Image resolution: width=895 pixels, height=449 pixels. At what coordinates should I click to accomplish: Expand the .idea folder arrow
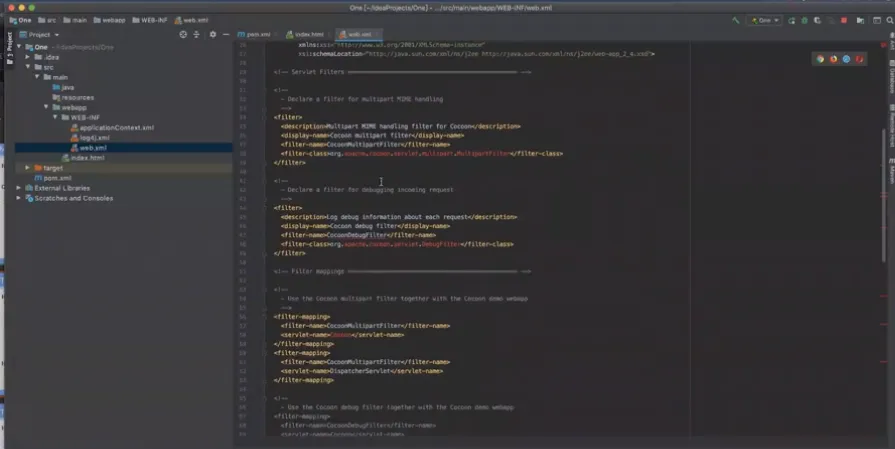coord(27,57)
